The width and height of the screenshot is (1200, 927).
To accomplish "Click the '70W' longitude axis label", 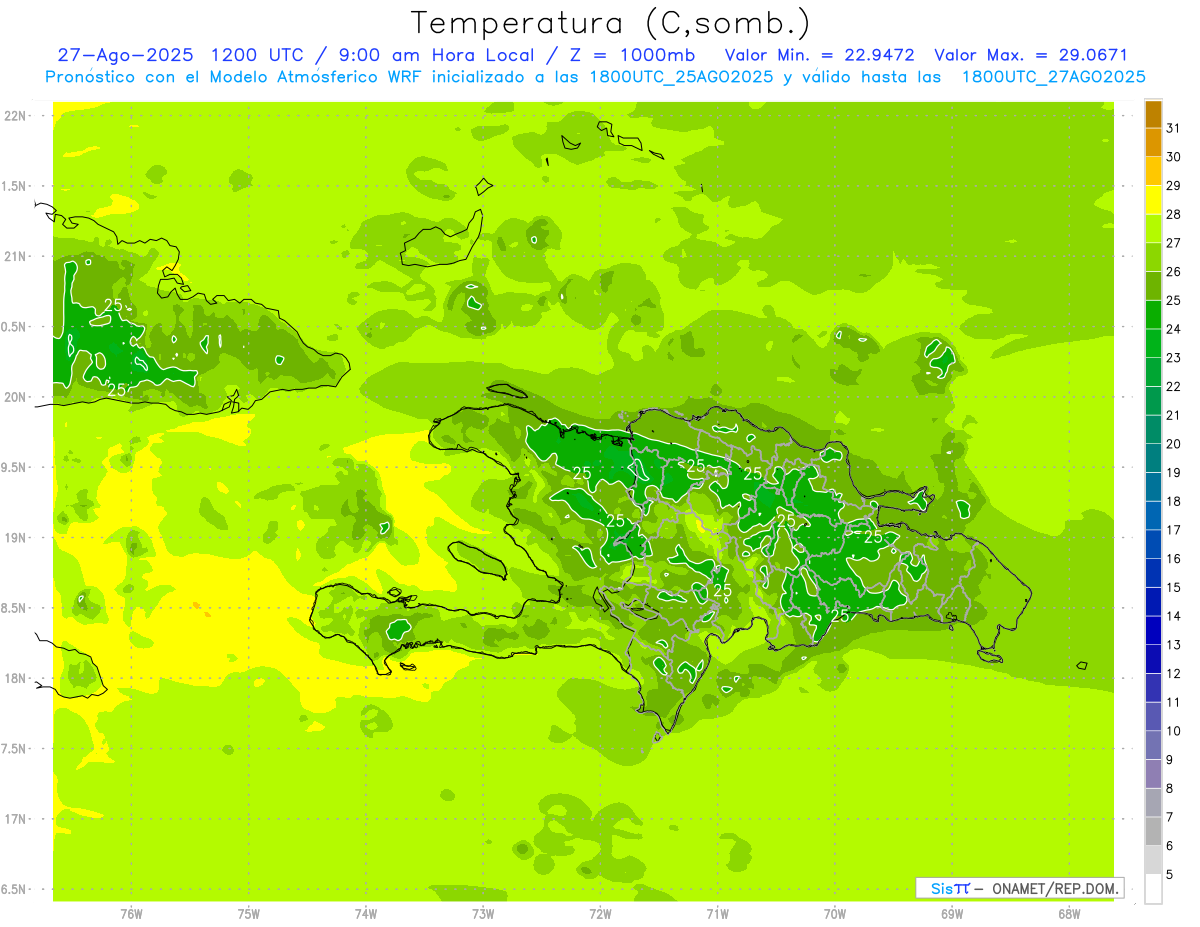I will (x=835, y=913).
